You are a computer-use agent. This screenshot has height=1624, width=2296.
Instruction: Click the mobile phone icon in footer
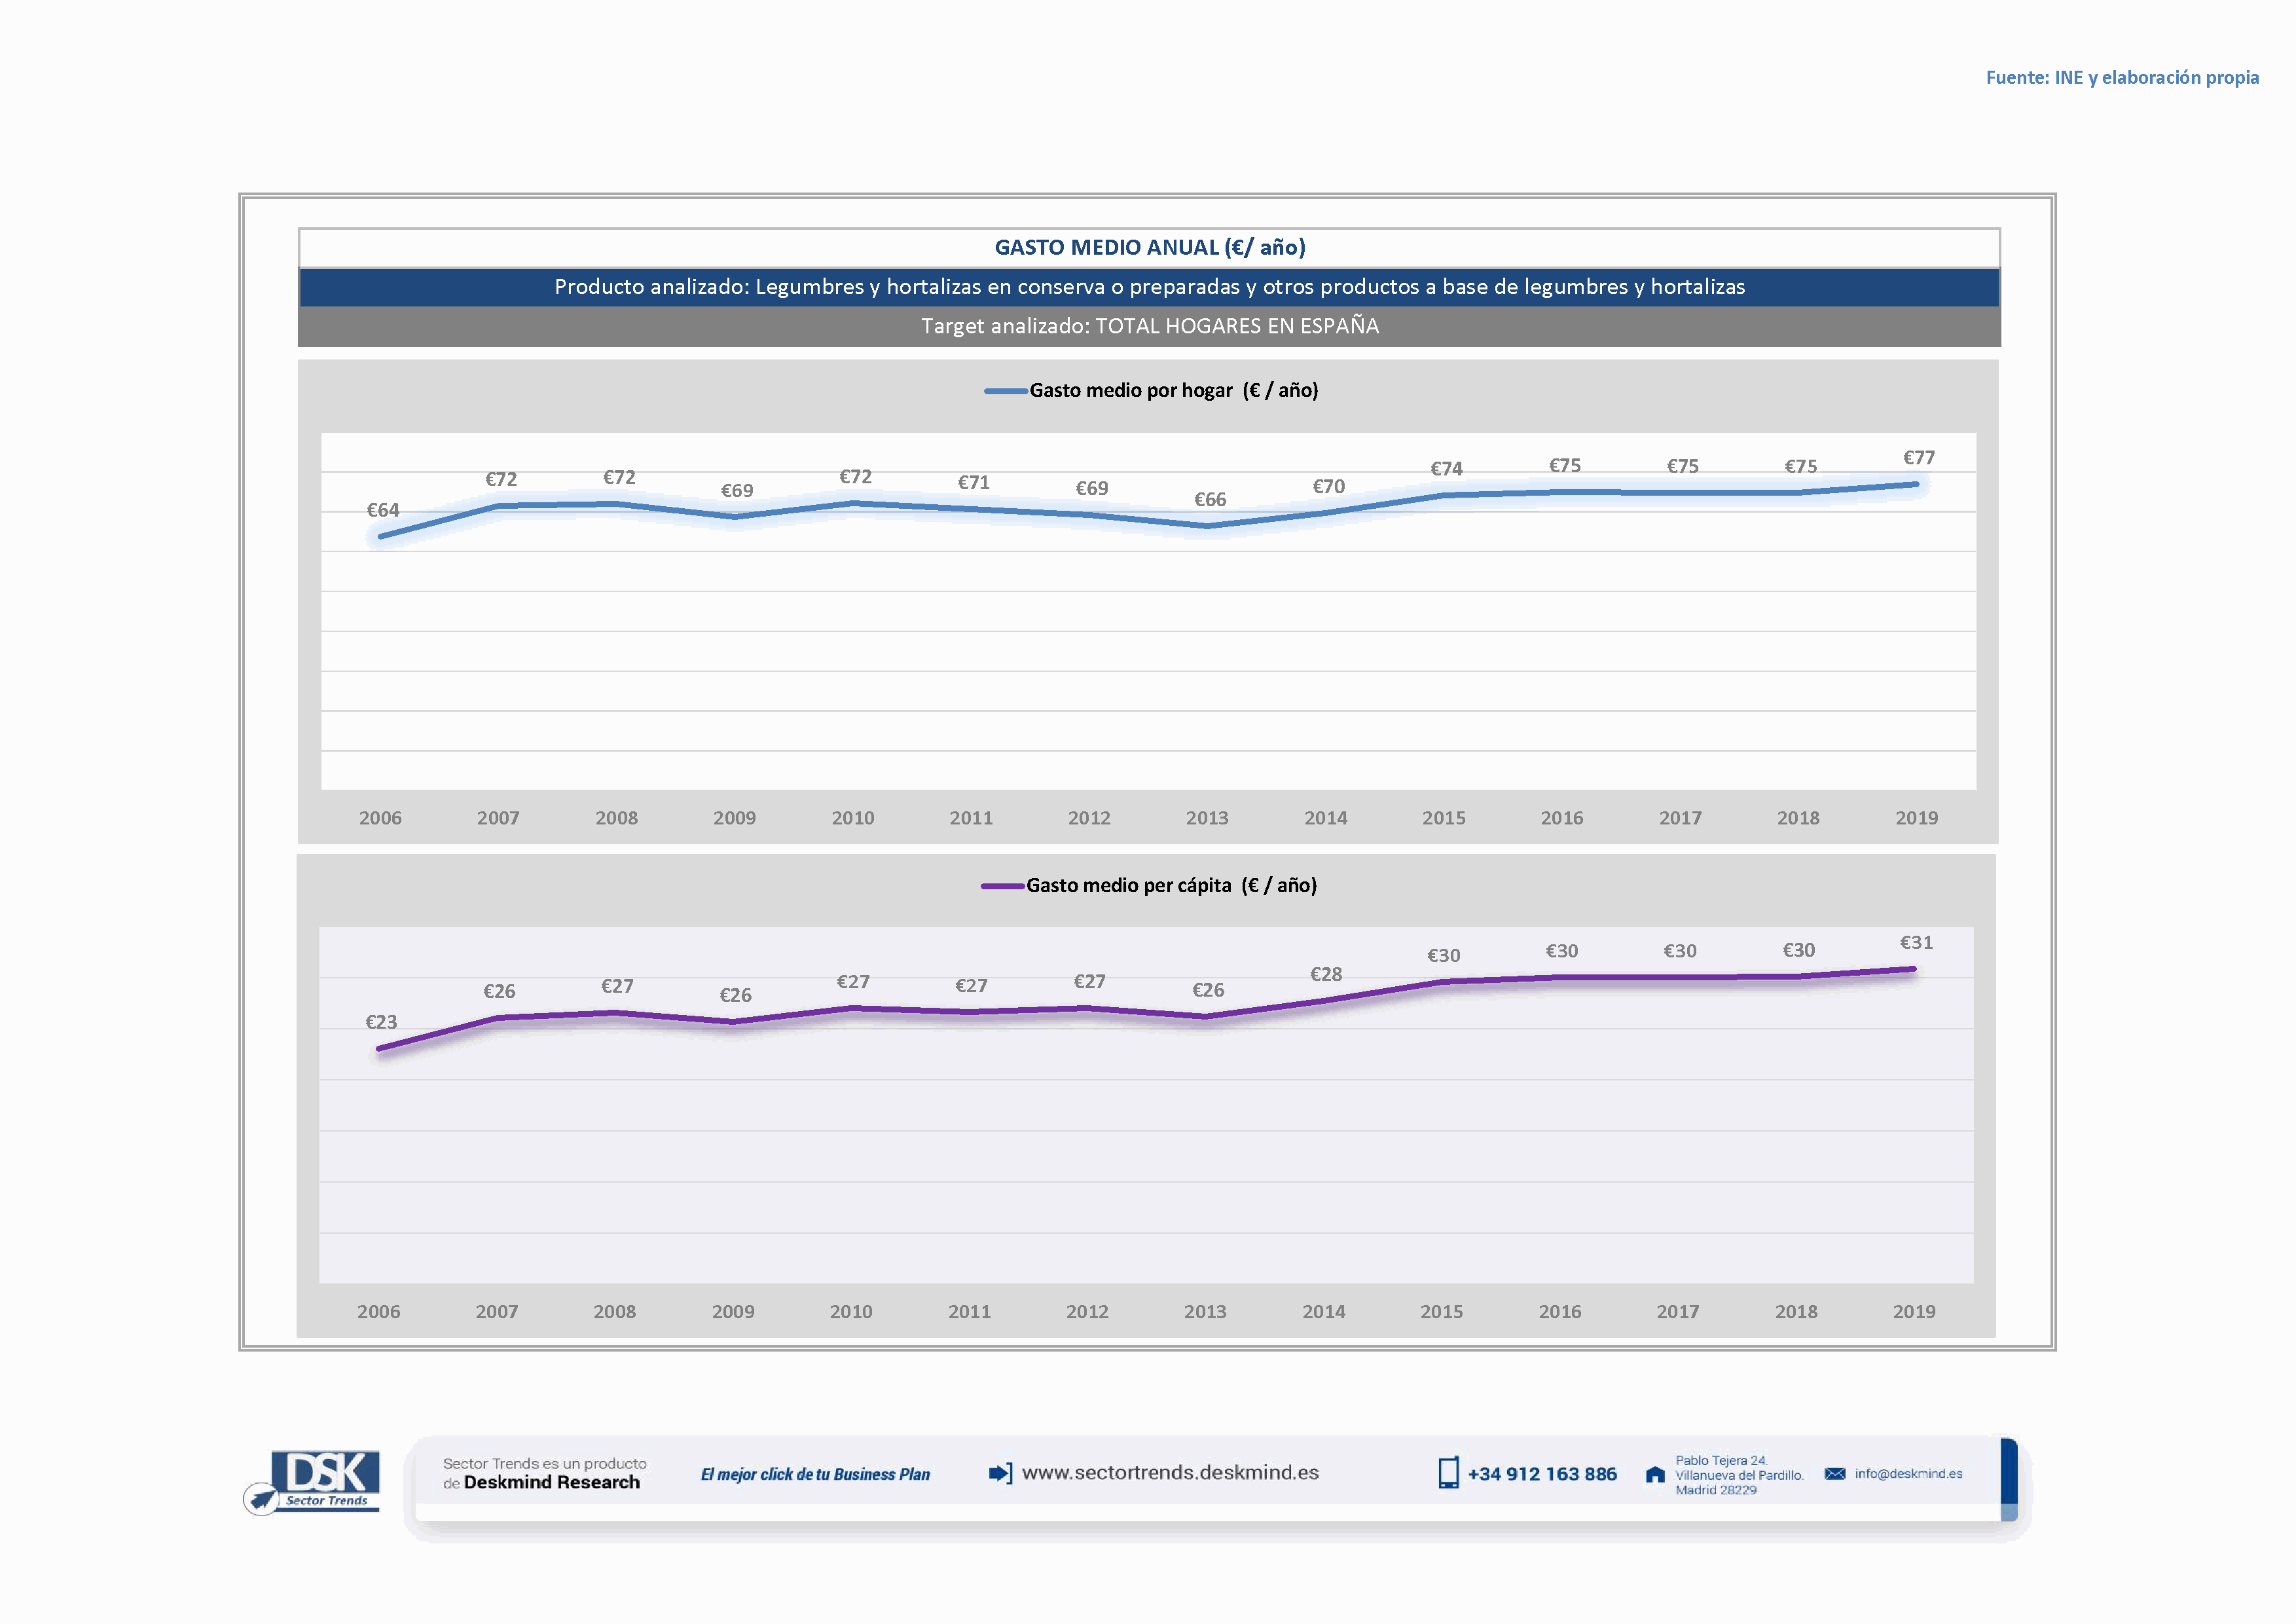coord(1448,1473)
